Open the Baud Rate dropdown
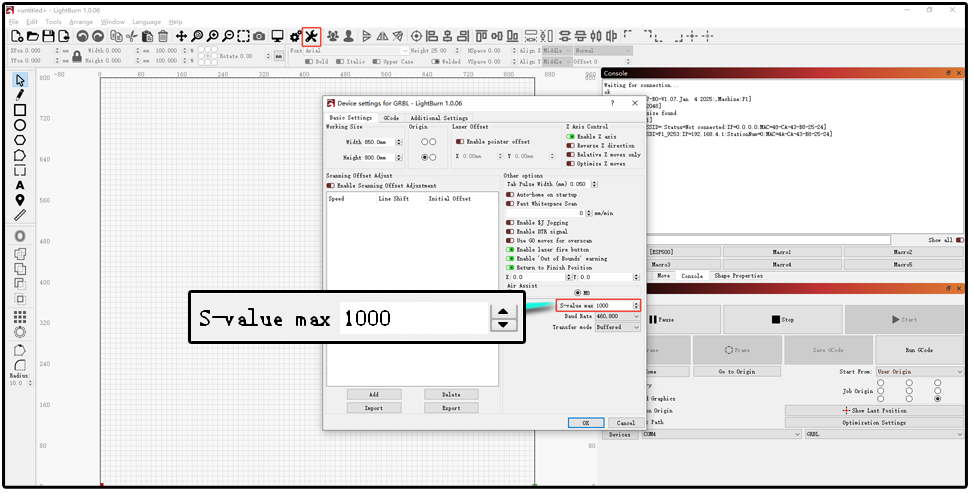 click(617, 316)
